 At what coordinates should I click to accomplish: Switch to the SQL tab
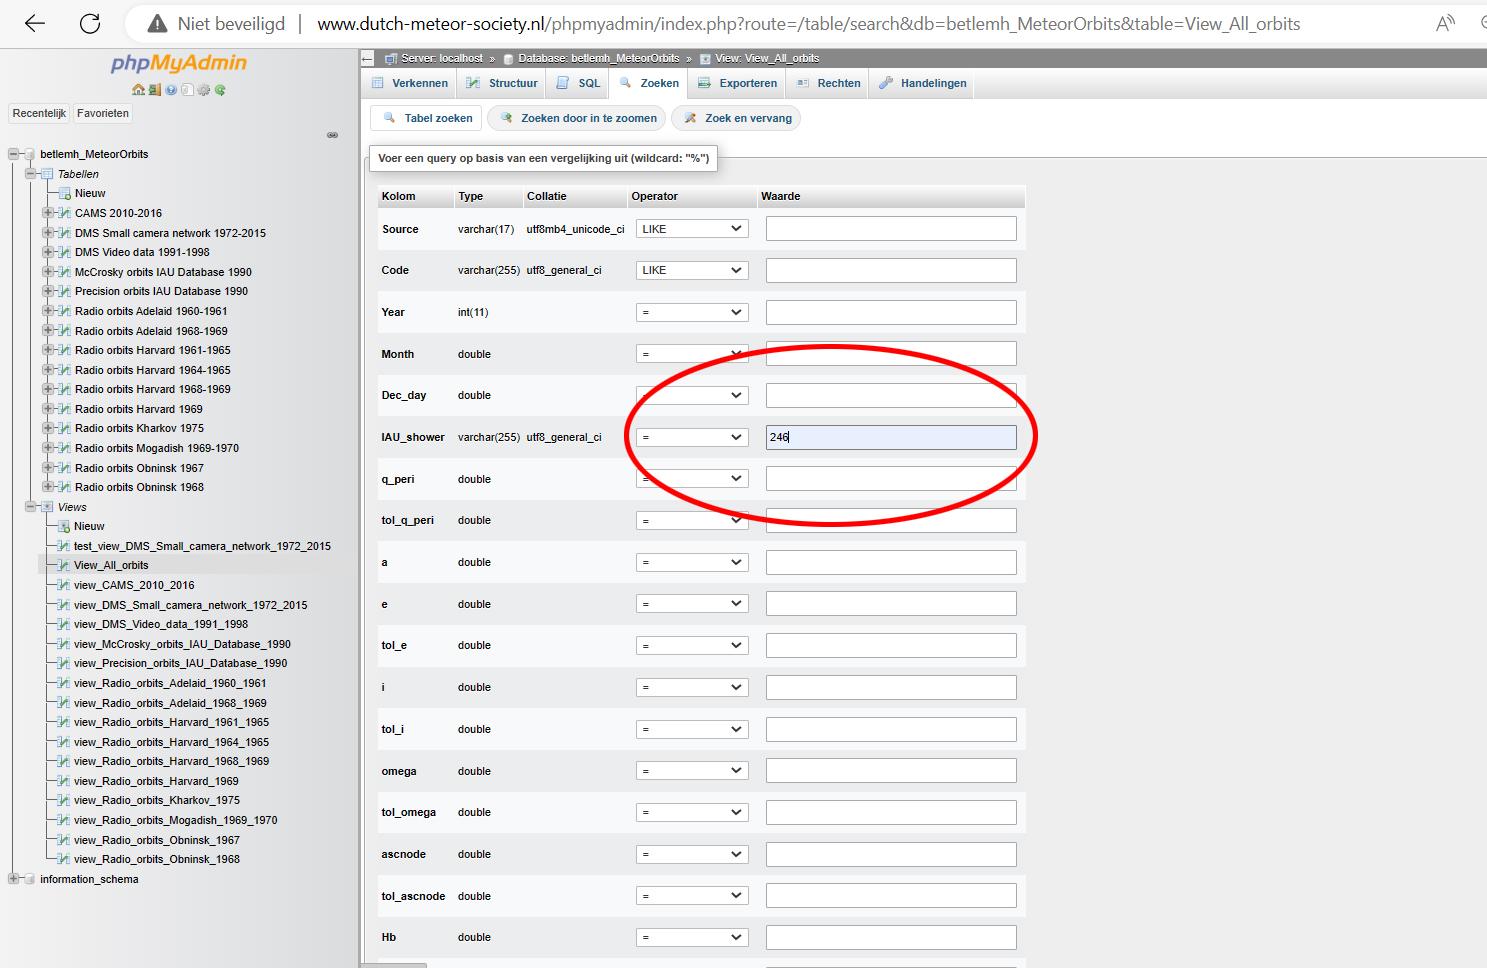[579, 83]
